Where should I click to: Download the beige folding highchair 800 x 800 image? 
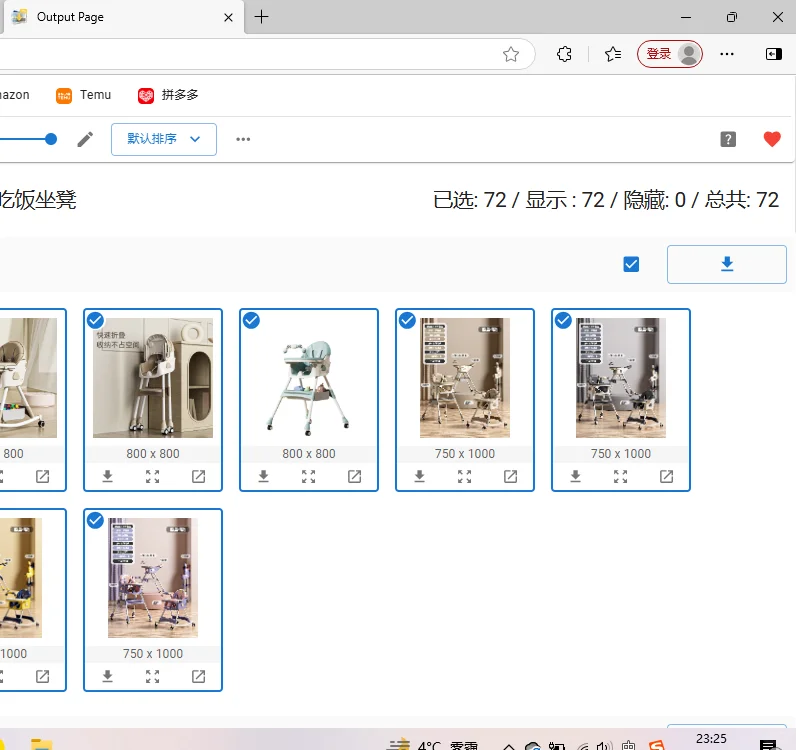(108, 476)
